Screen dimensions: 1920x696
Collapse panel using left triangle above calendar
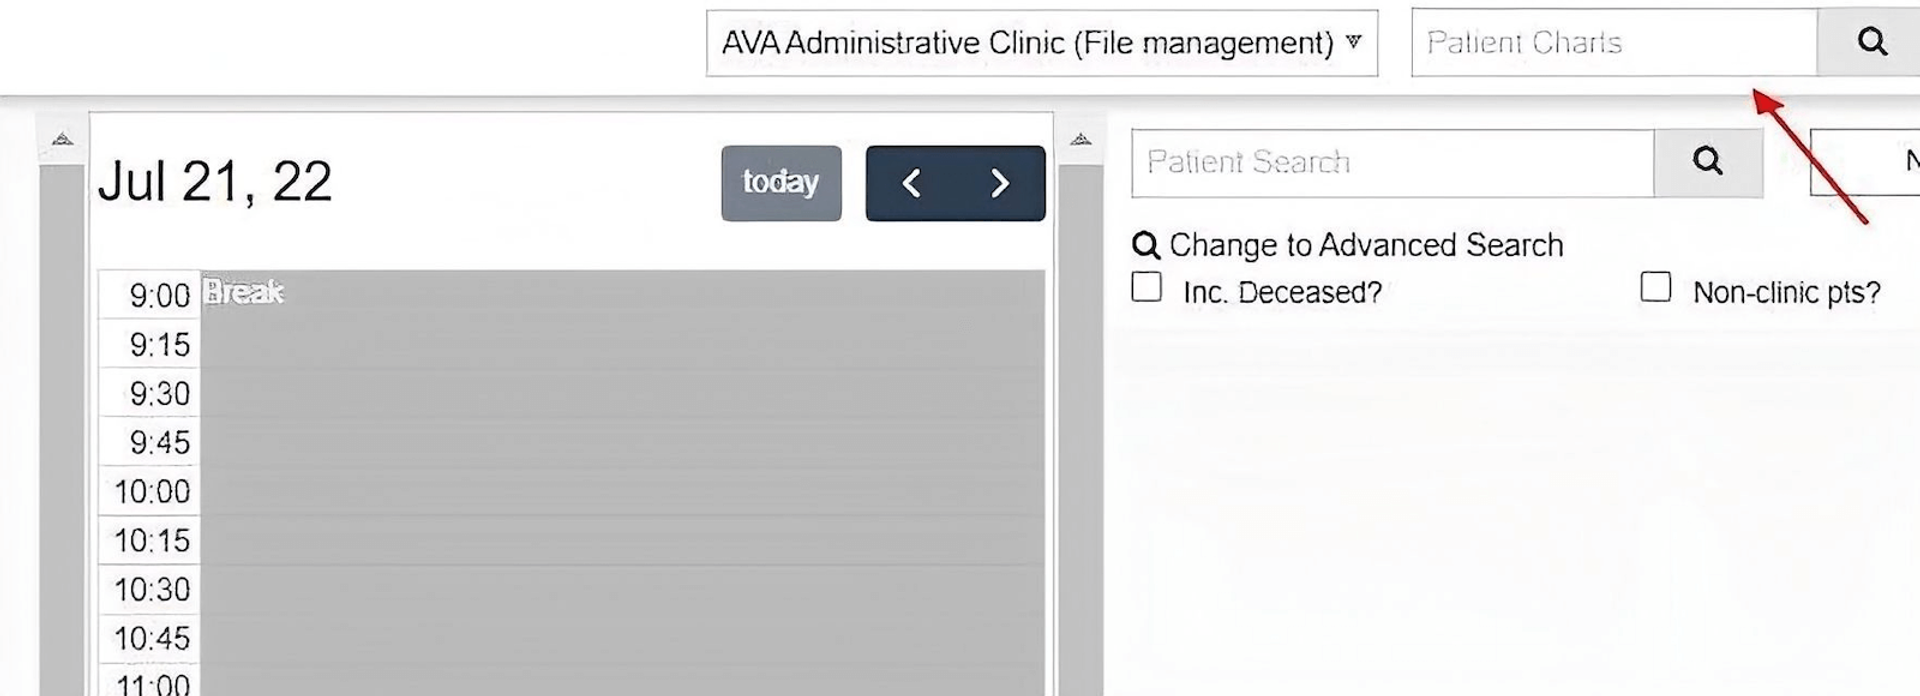(x=63, y=139)
